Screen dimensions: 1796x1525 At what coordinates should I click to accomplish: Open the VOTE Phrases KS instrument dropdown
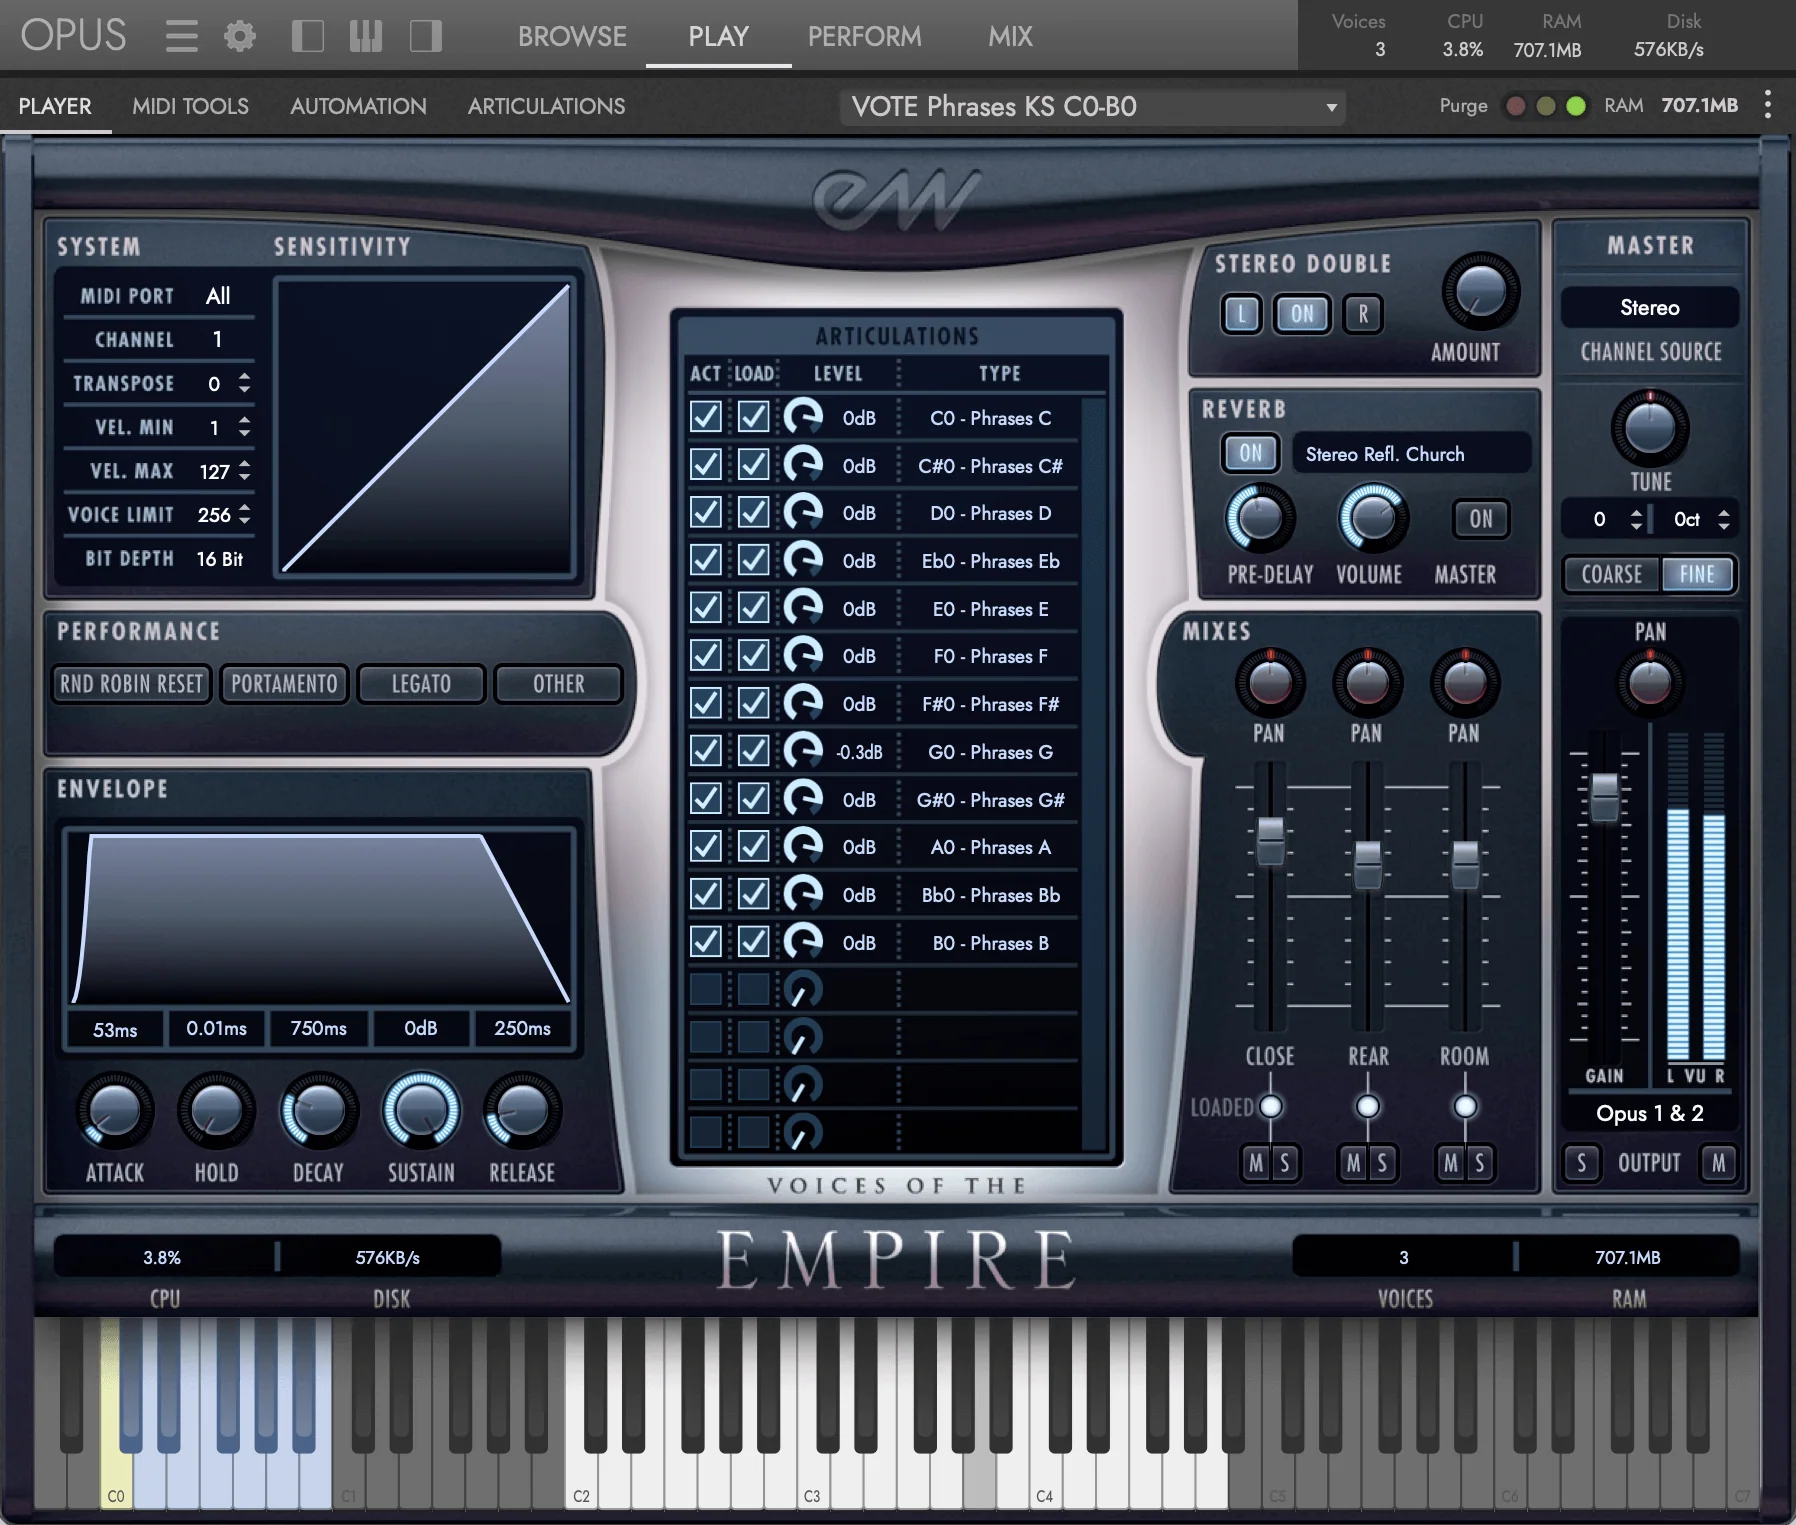point(1093,106)
